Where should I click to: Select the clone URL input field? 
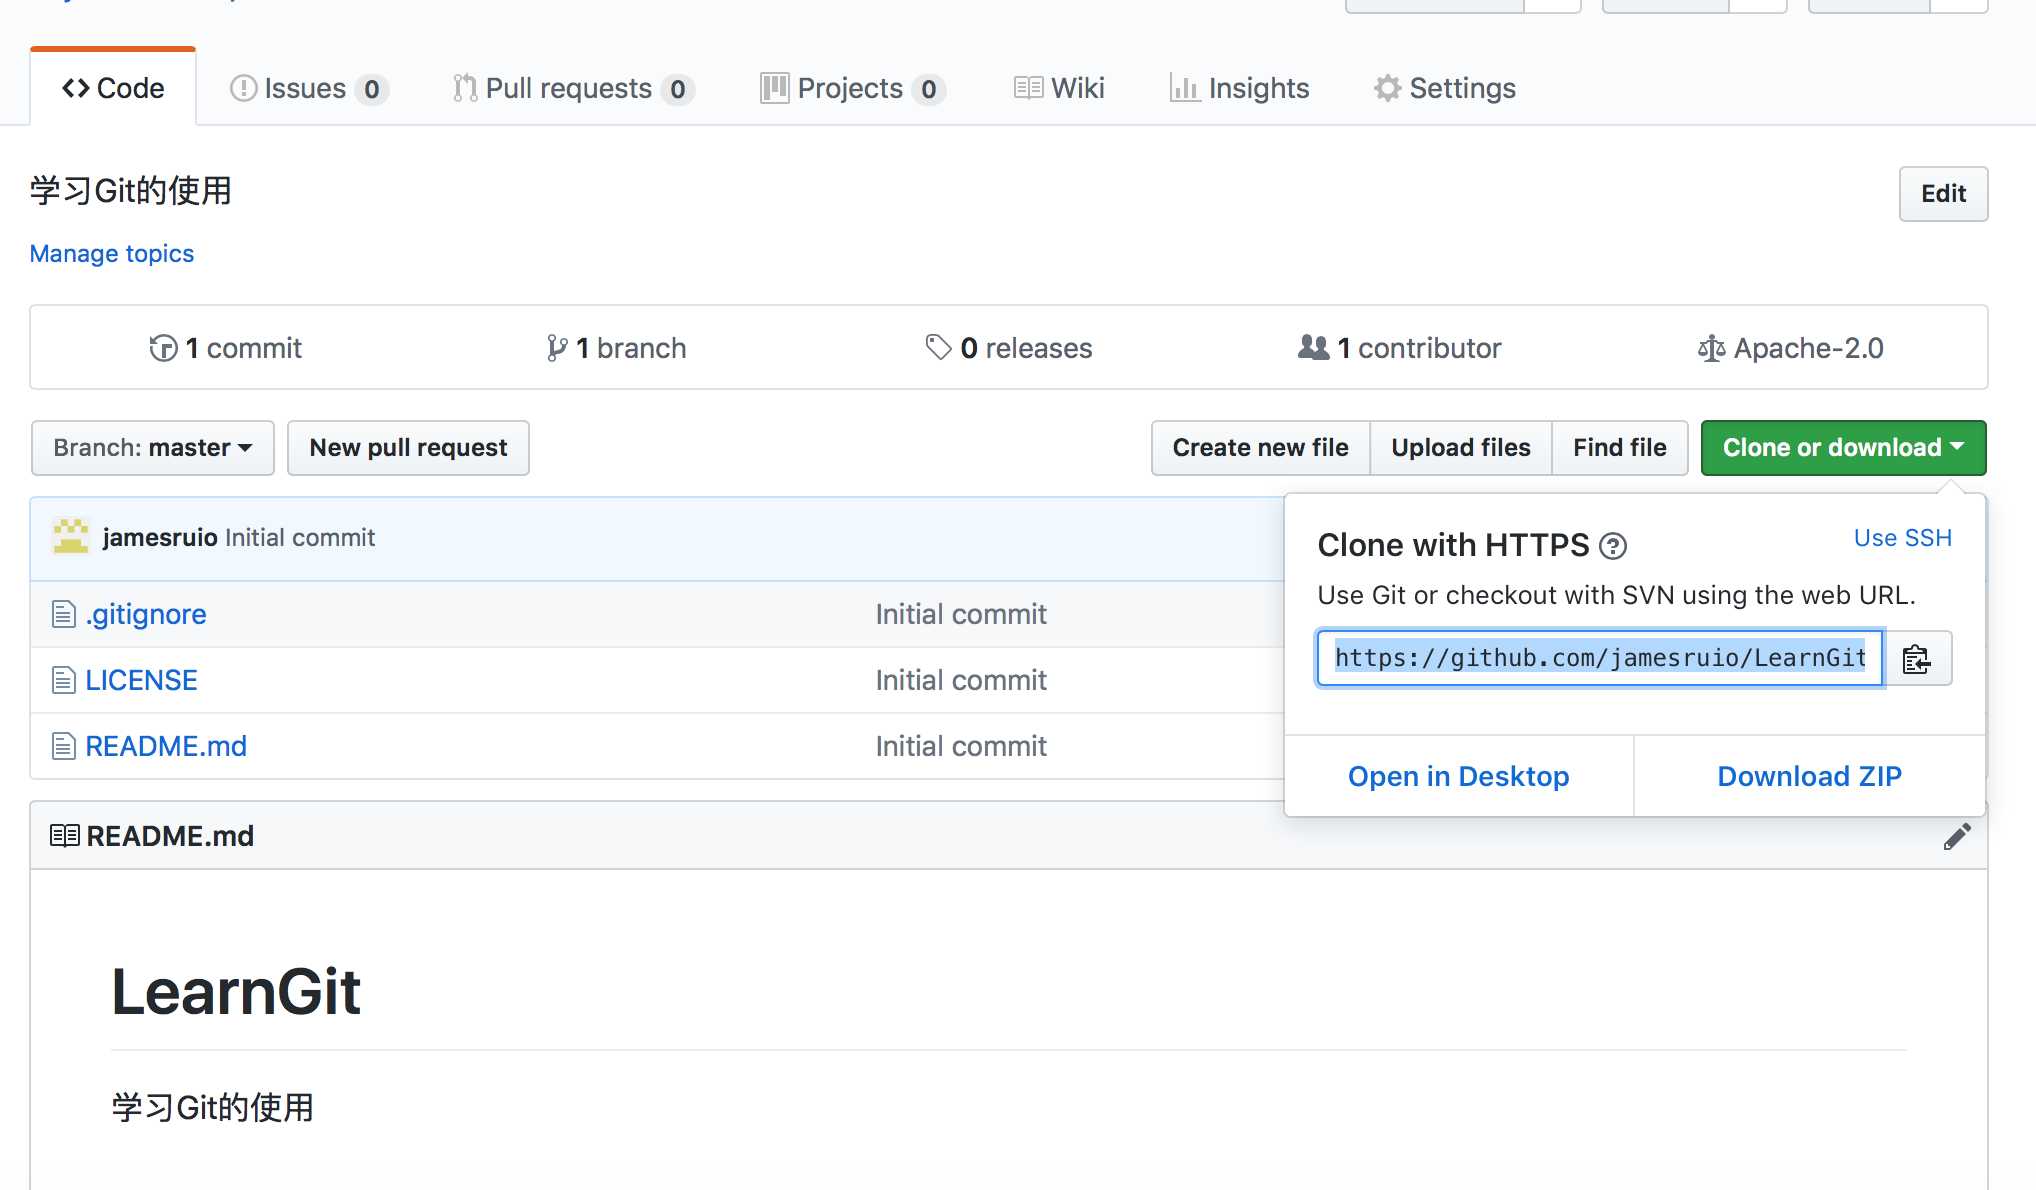click(x=1600, y=658)
